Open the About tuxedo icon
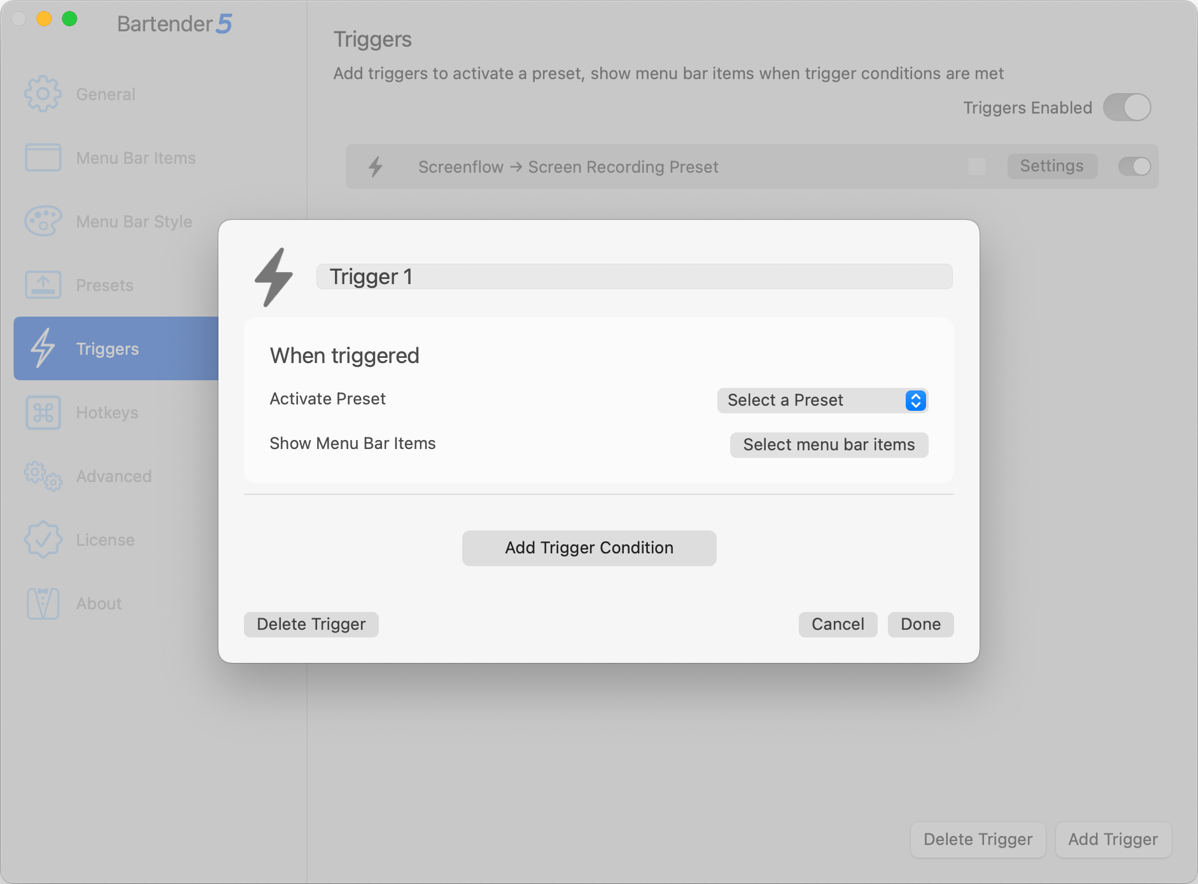This screenshot has width=1198, height=884. pos(43,603)
